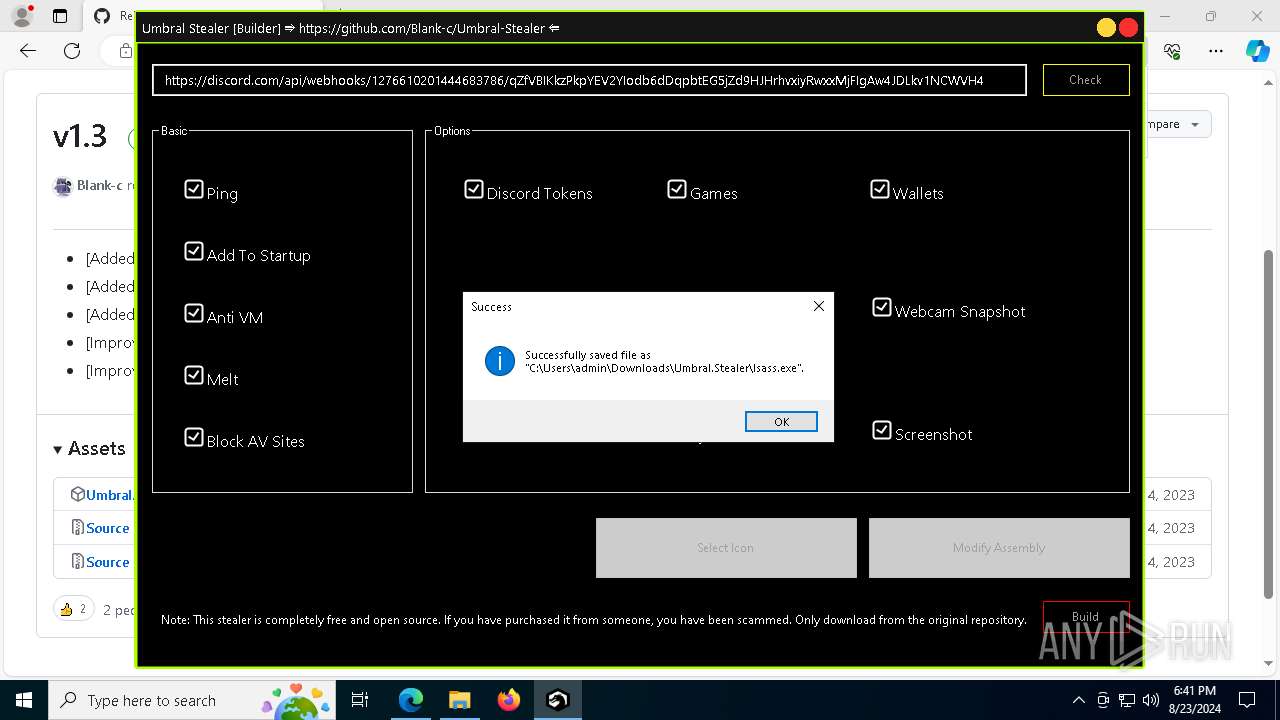Open Task View from taskbar
Image resolution: width=1280 pixels, height=720 pixels.
click(x=360, y=700)
